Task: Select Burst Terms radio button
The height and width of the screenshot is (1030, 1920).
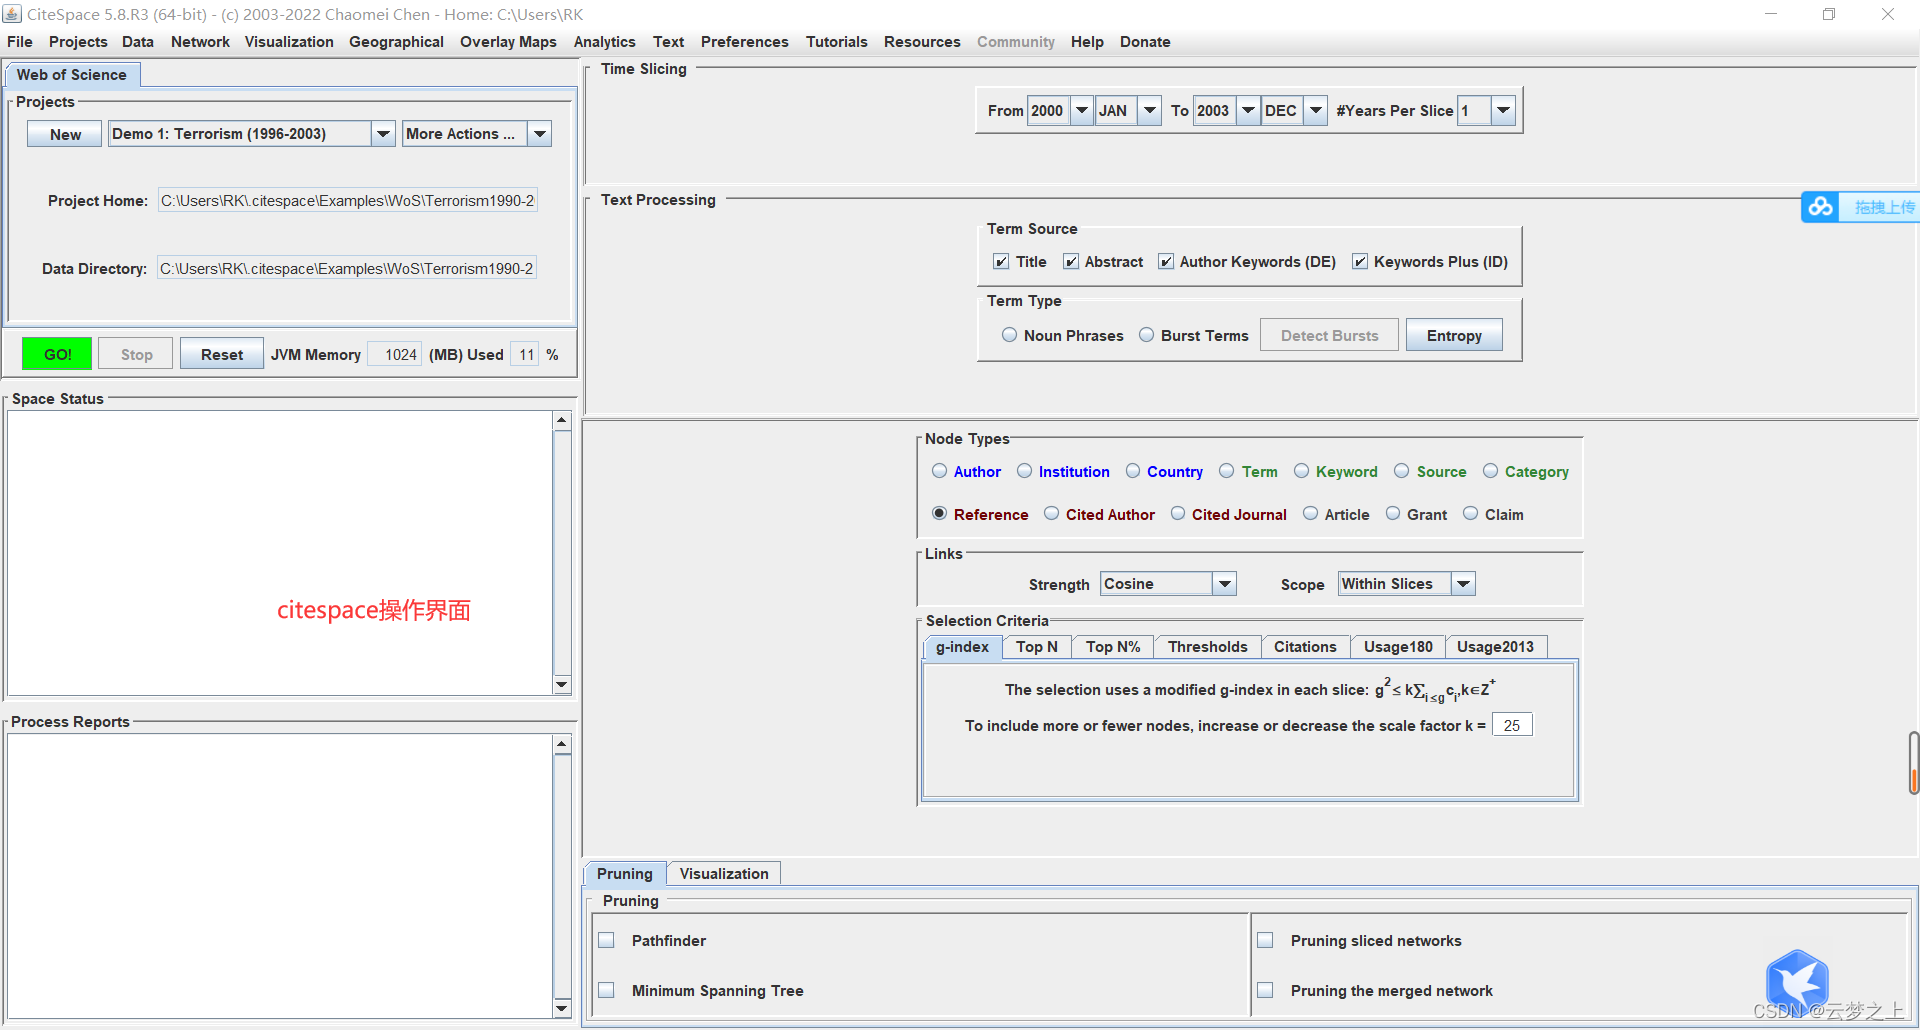Action: 1147,335
